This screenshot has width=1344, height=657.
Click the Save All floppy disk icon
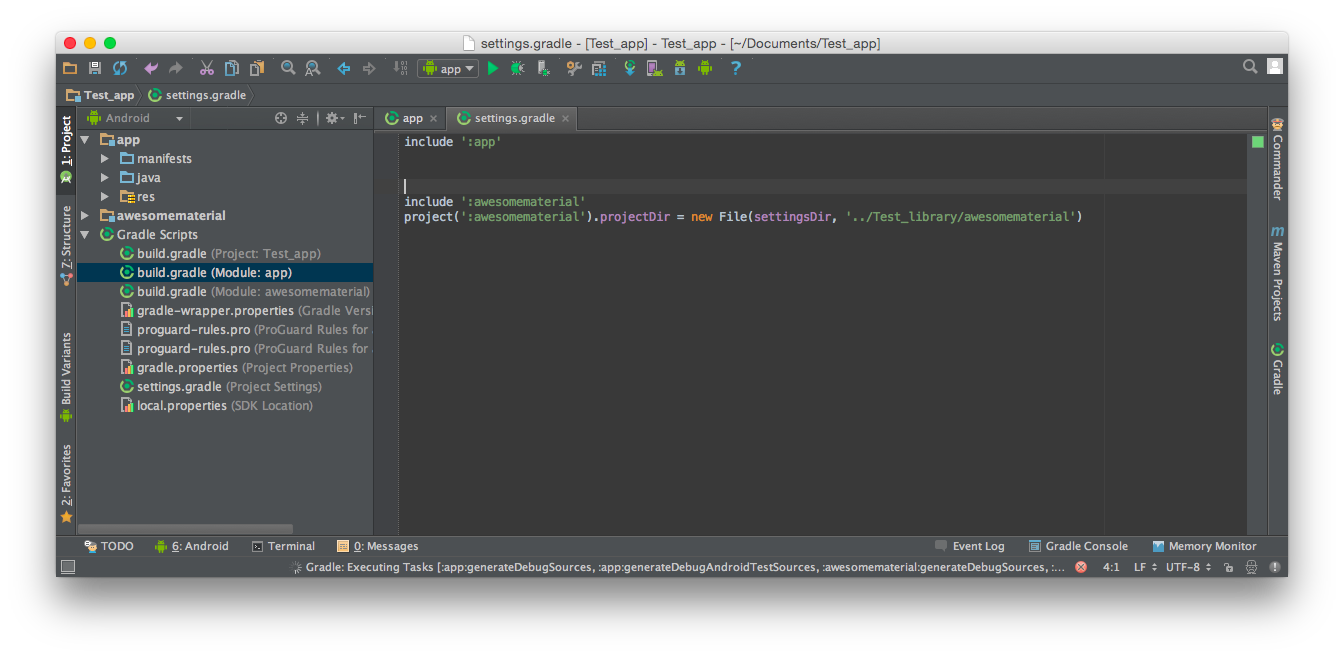click(x=95, y=68)
